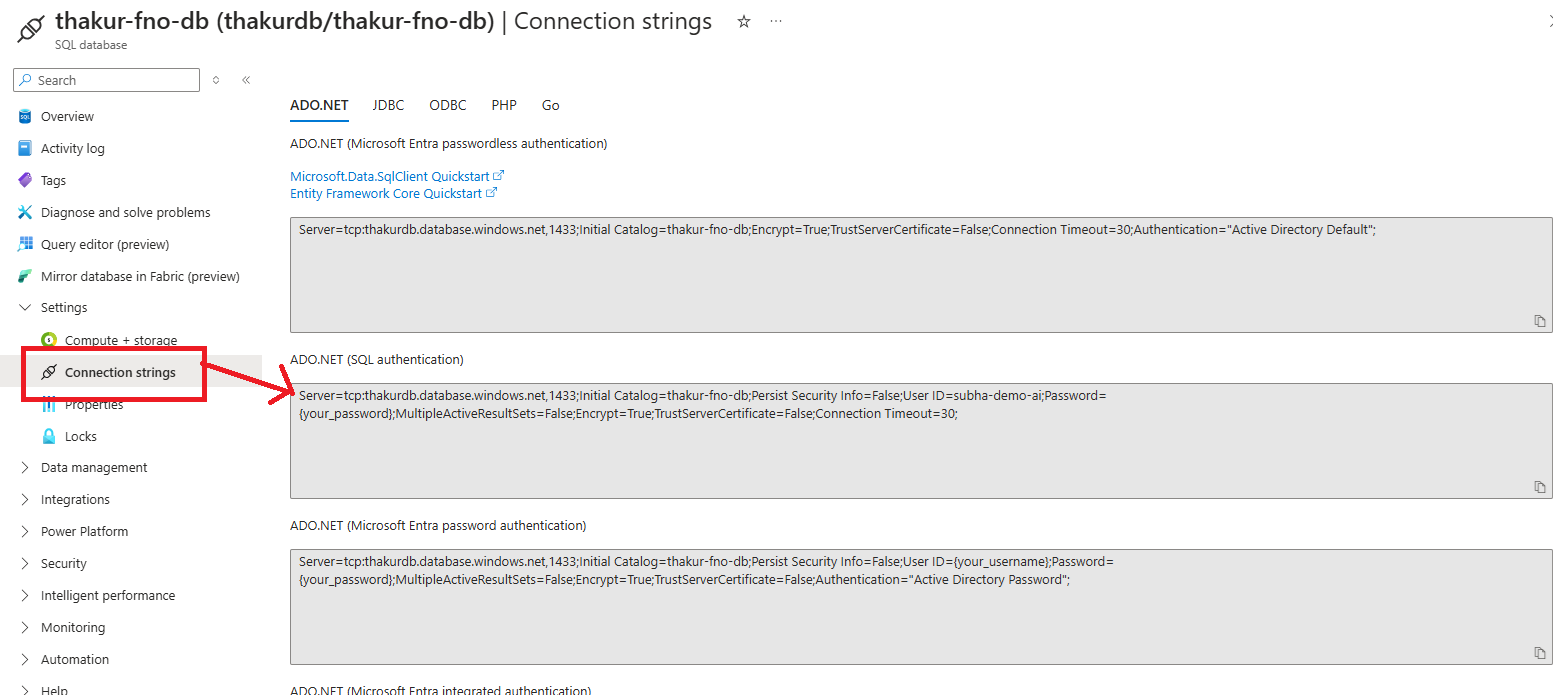Viewport: 1553px width, 695px height.
Task: Open Diagnose and solve problems
Action: 125,213
